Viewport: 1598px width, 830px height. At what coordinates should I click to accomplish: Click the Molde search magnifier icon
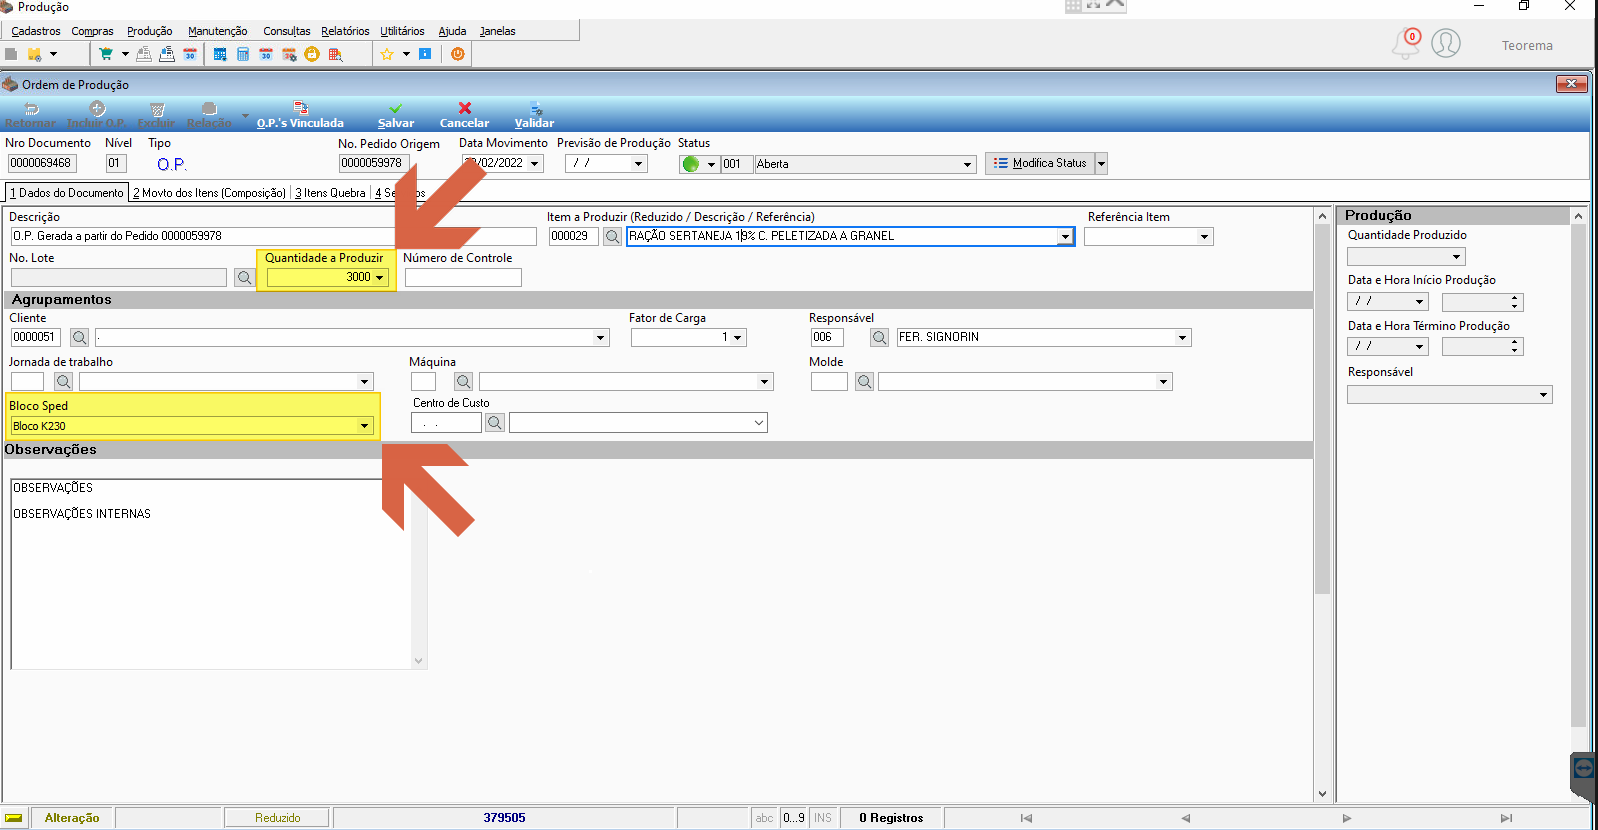coord(864,381)
